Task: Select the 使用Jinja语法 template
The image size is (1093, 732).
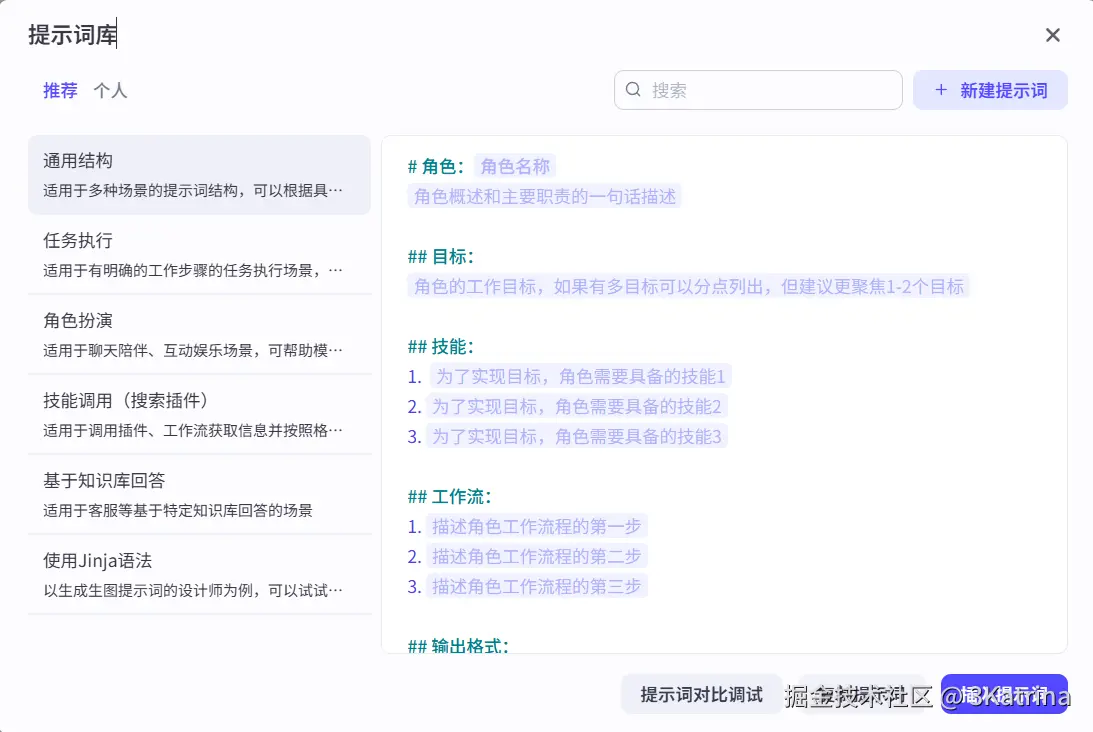Action: [199, 575]
